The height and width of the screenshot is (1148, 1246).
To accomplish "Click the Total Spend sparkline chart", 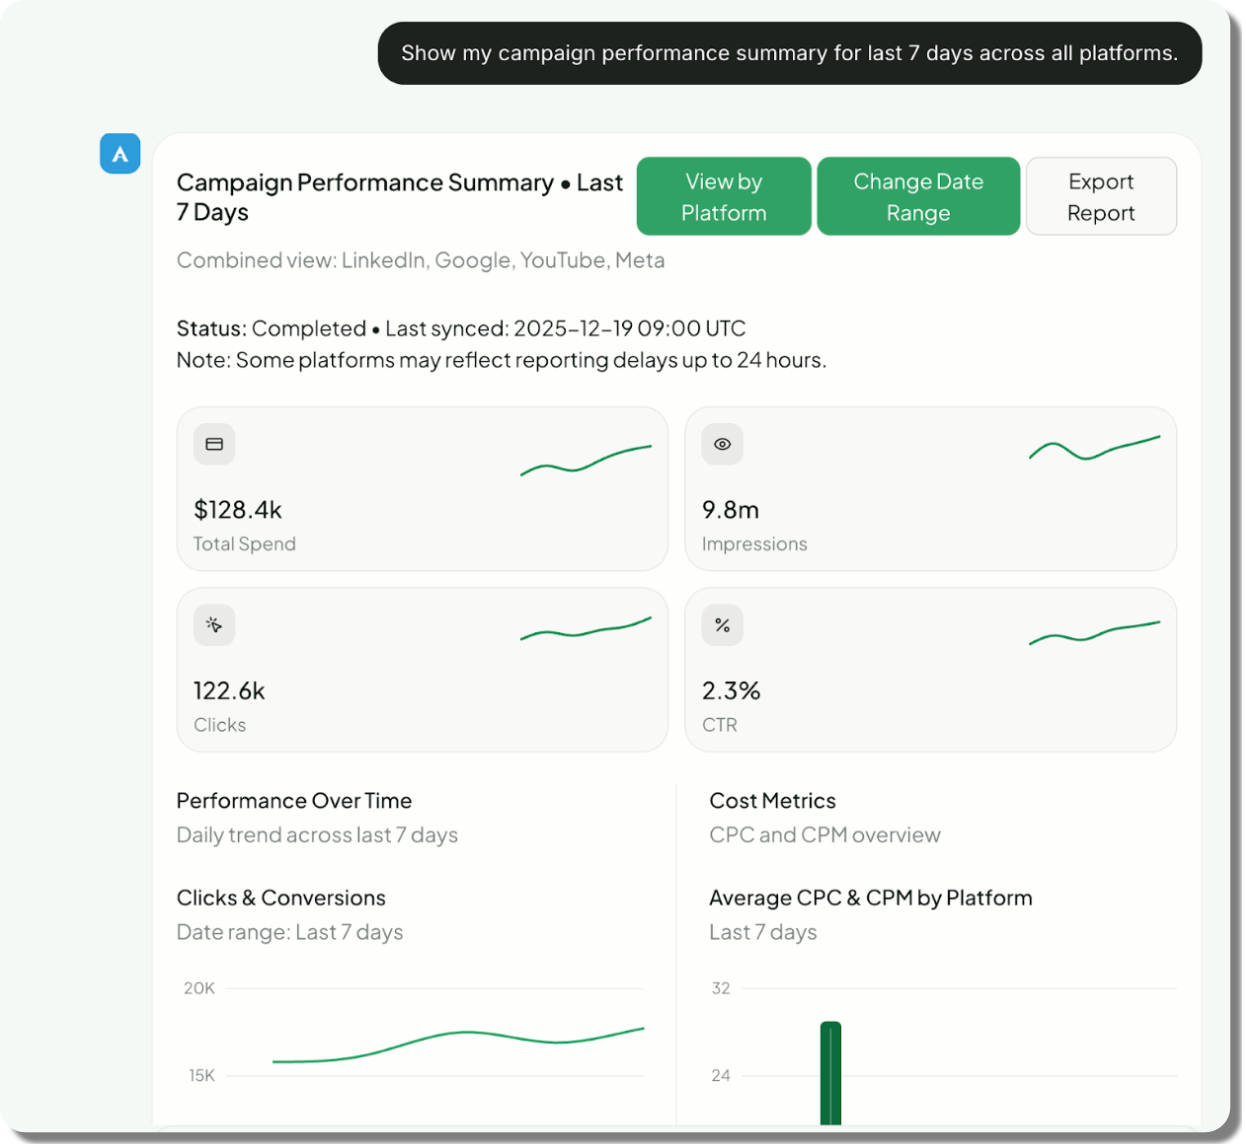I will coord(586,460).
